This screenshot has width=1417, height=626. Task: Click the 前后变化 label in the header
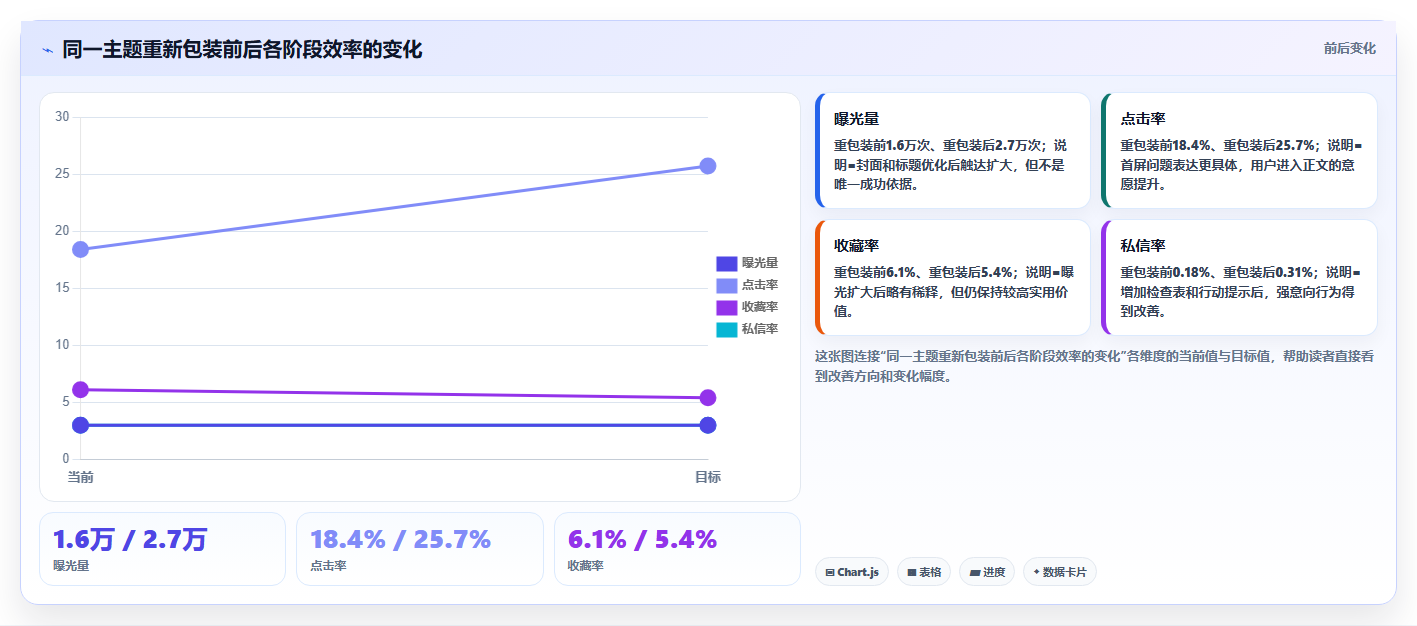(x=1349, y=49)
